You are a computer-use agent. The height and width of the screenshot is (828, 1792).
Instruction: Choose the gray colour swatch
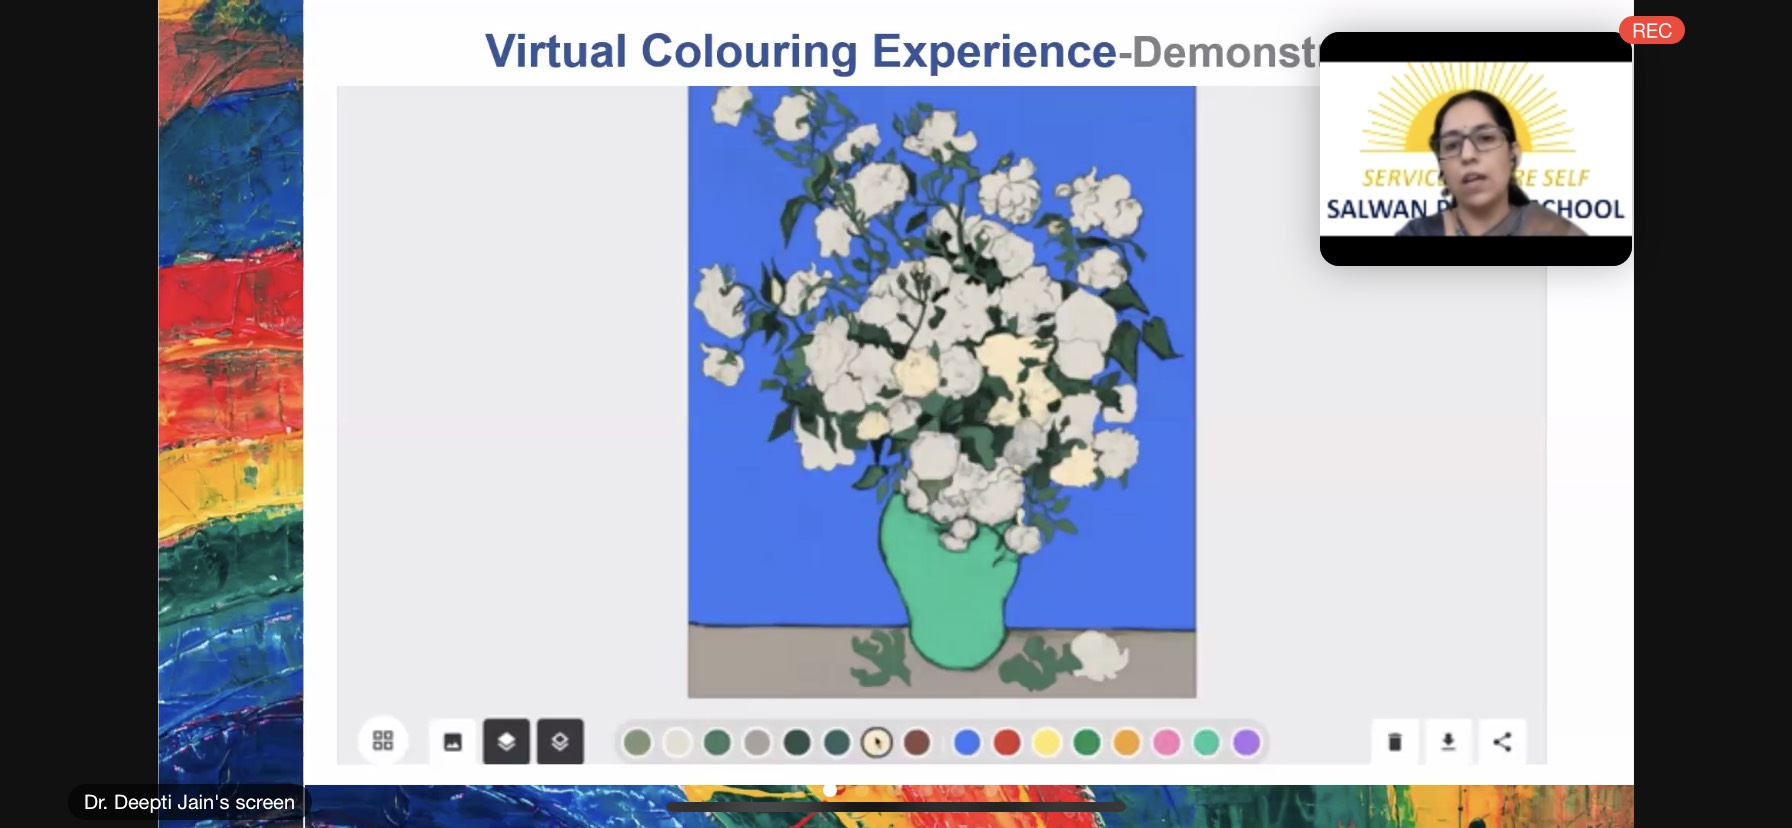point(757,742)
